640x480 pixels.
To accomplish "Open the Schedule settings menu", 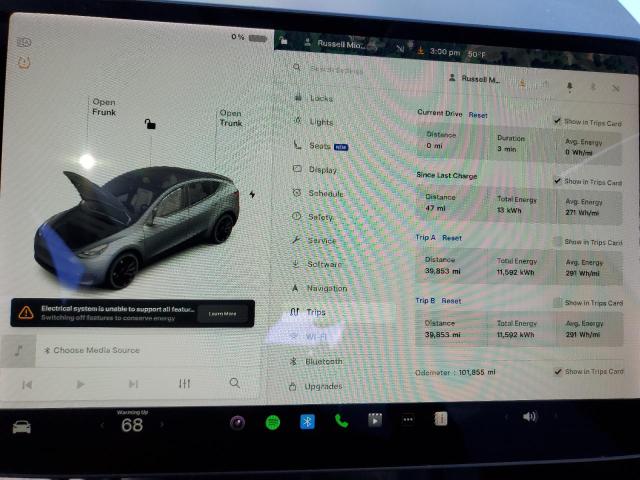I will pyautogui.click(x=318, y=193).
